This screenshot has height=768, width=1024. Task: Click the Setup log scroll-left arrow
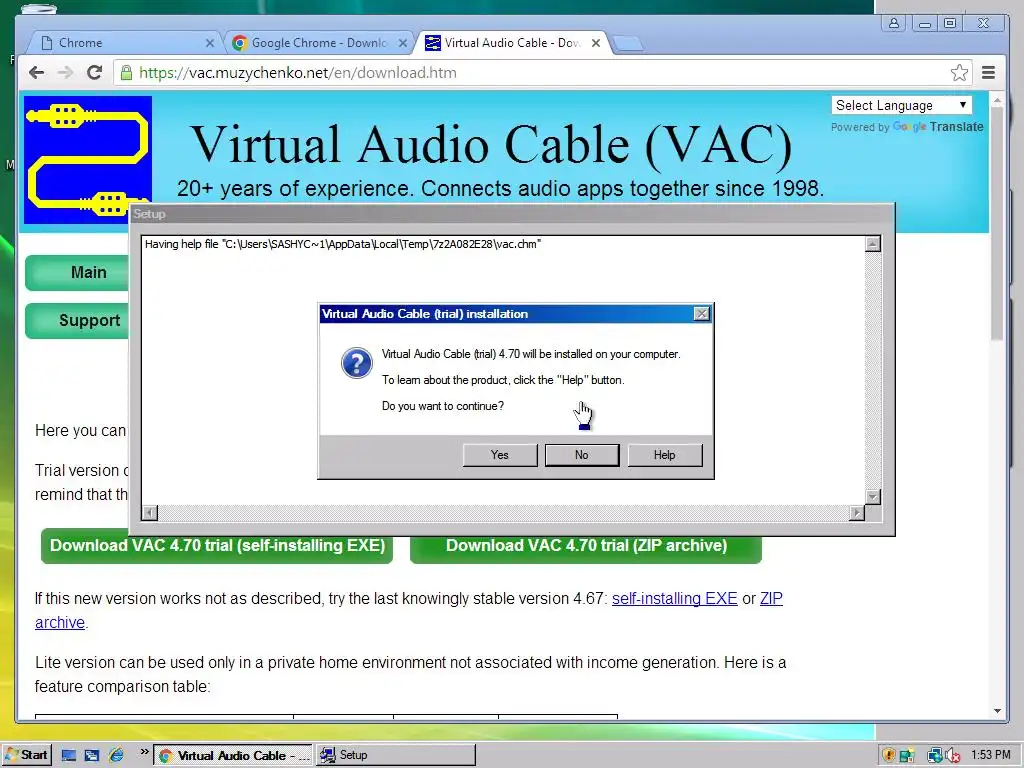[150, 513]
